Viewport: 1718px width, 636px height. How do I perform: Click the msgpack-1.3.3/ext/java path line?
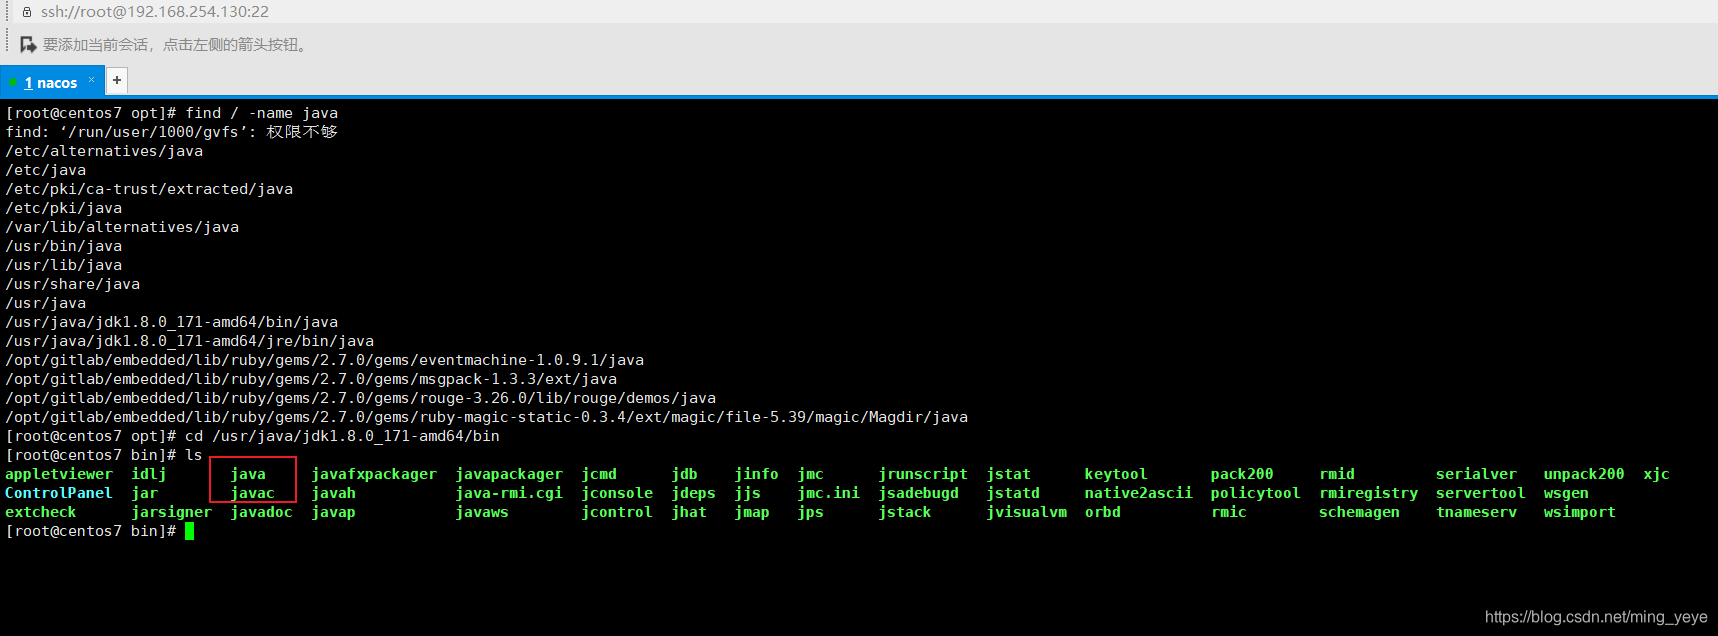311,379
